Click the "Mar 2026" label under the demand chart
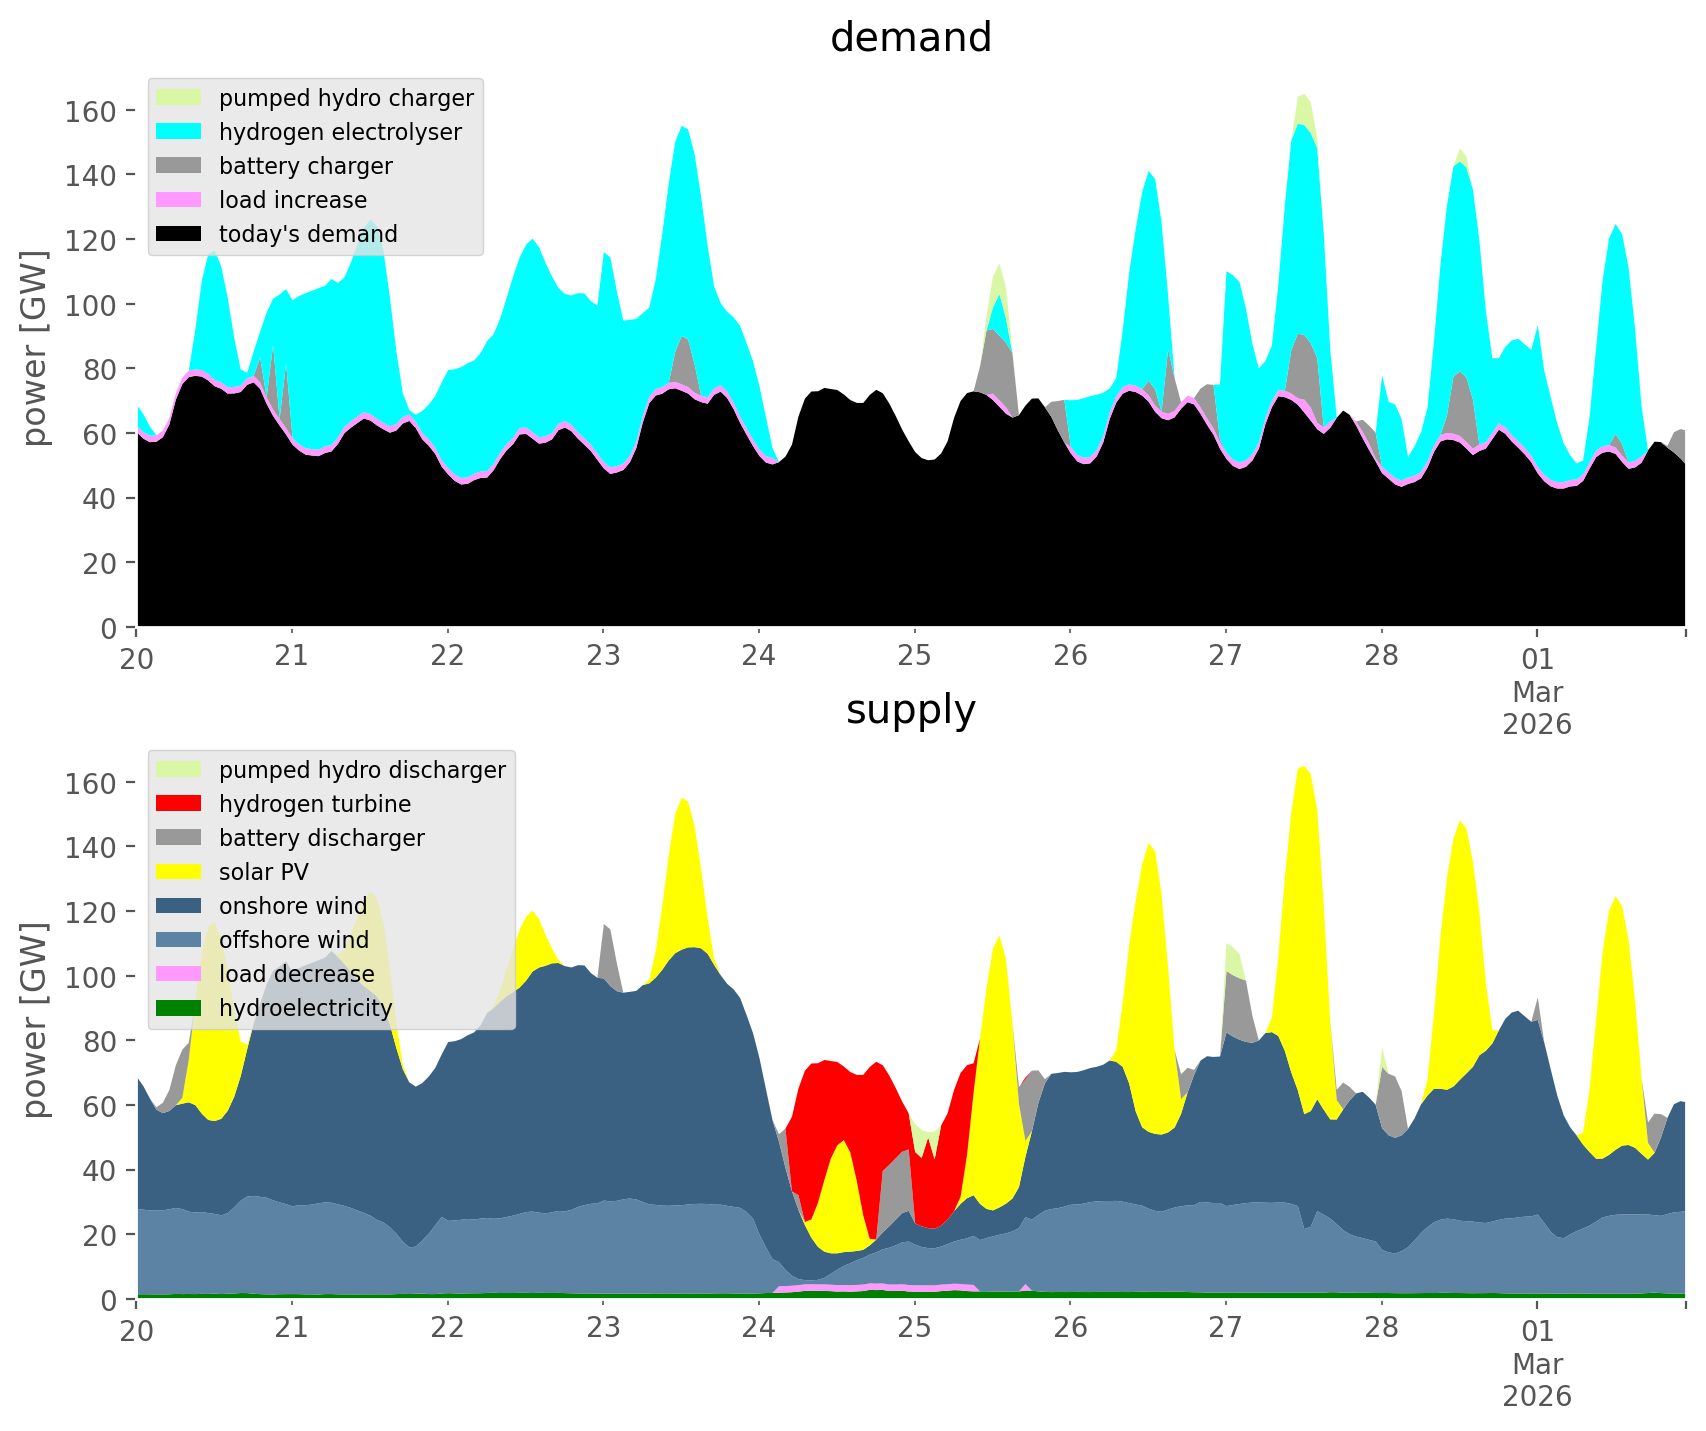The height and width of the screenshot is (1431, 1706). pos(1536,707)
